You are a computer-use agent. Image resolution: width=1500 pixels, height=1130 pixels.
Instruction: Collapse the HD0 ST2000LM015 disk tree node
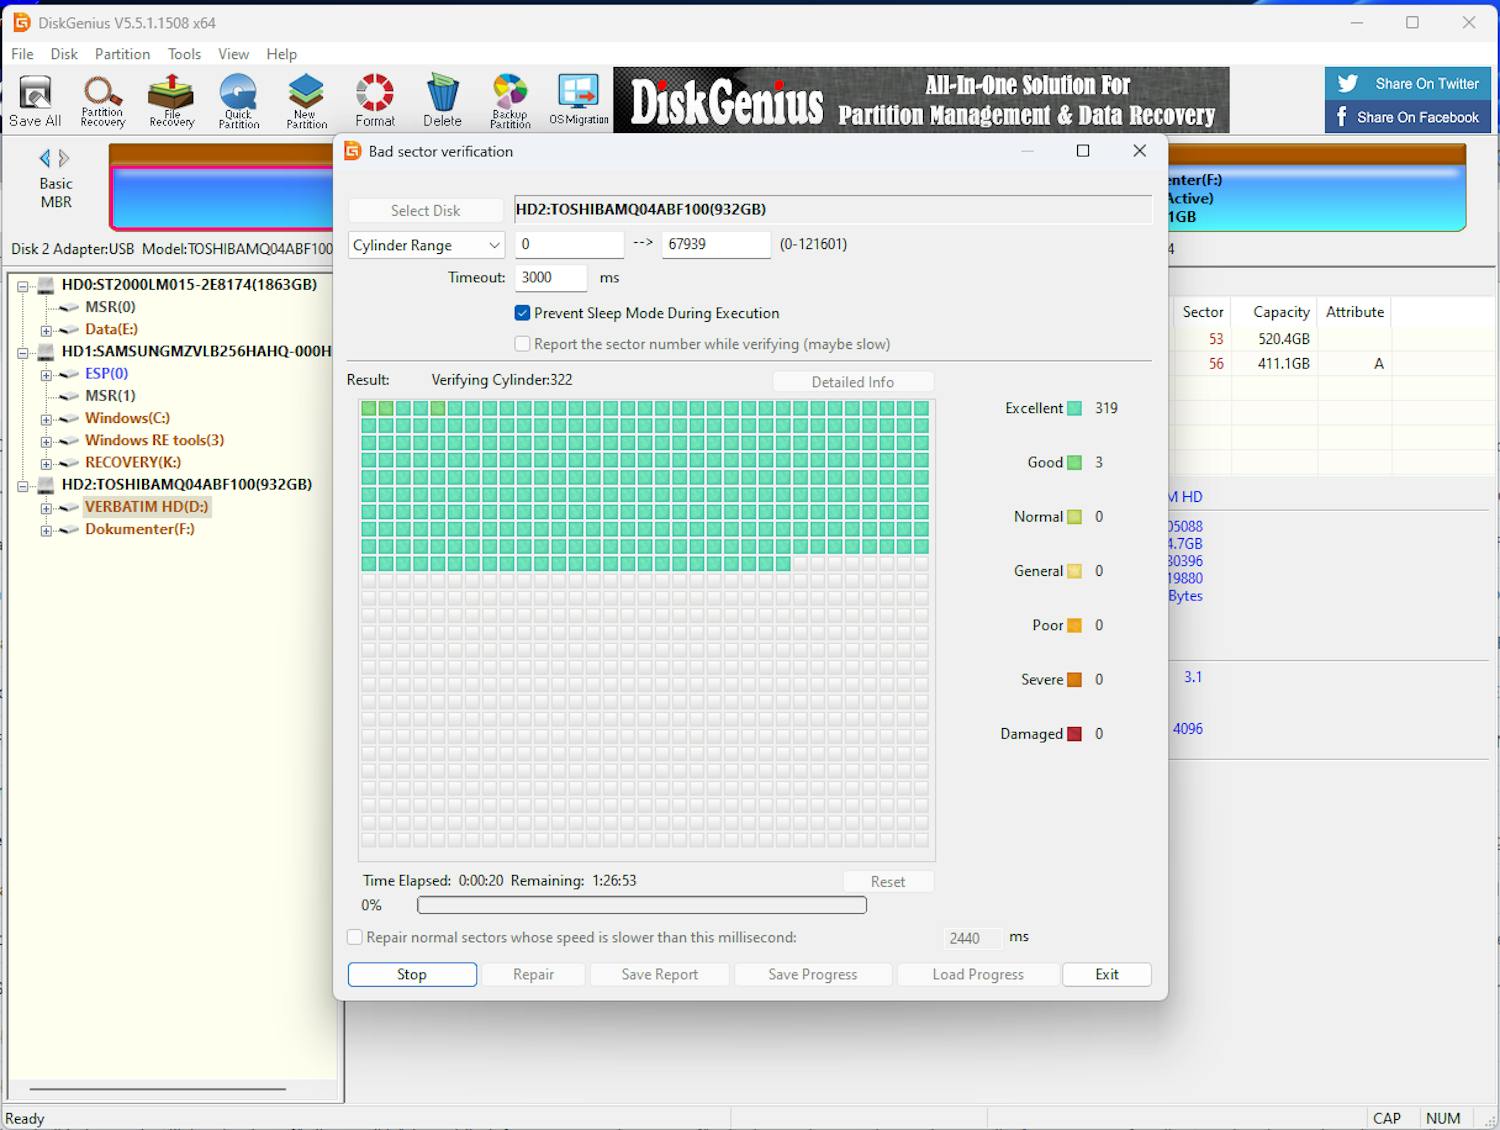tap(23, 286)
